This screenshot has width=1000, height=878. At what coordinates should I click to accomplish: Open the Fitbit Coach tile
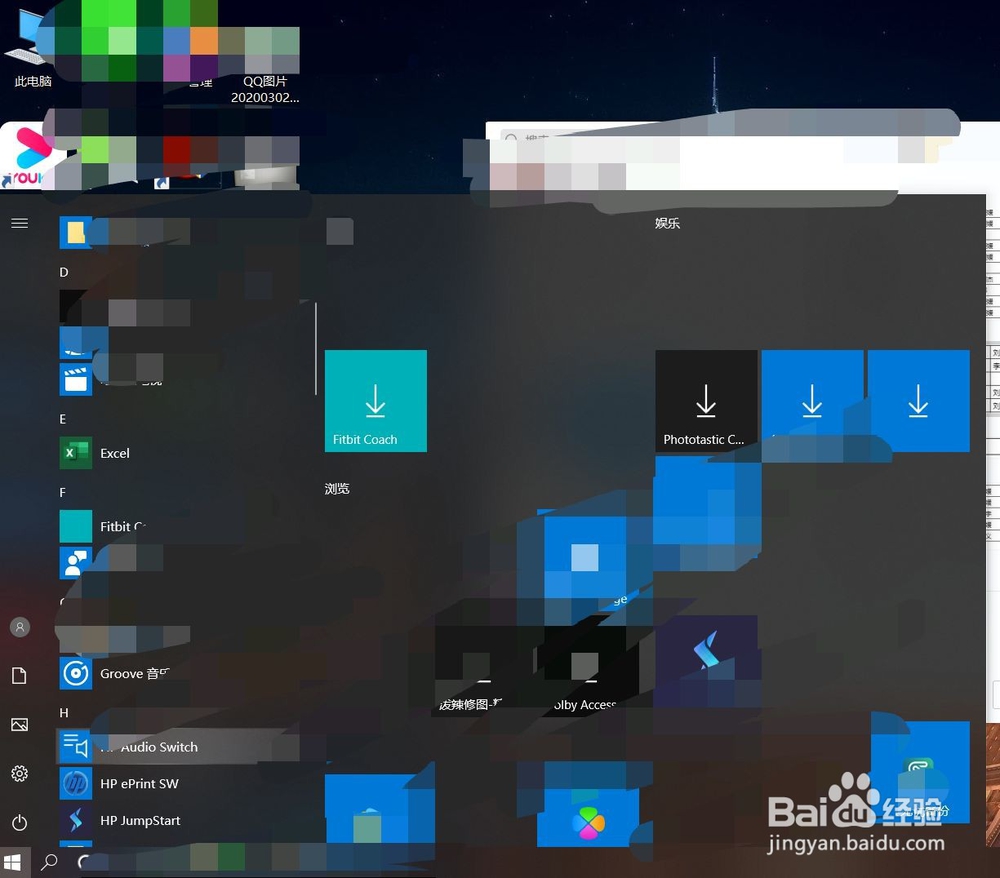tap(376, 400)
